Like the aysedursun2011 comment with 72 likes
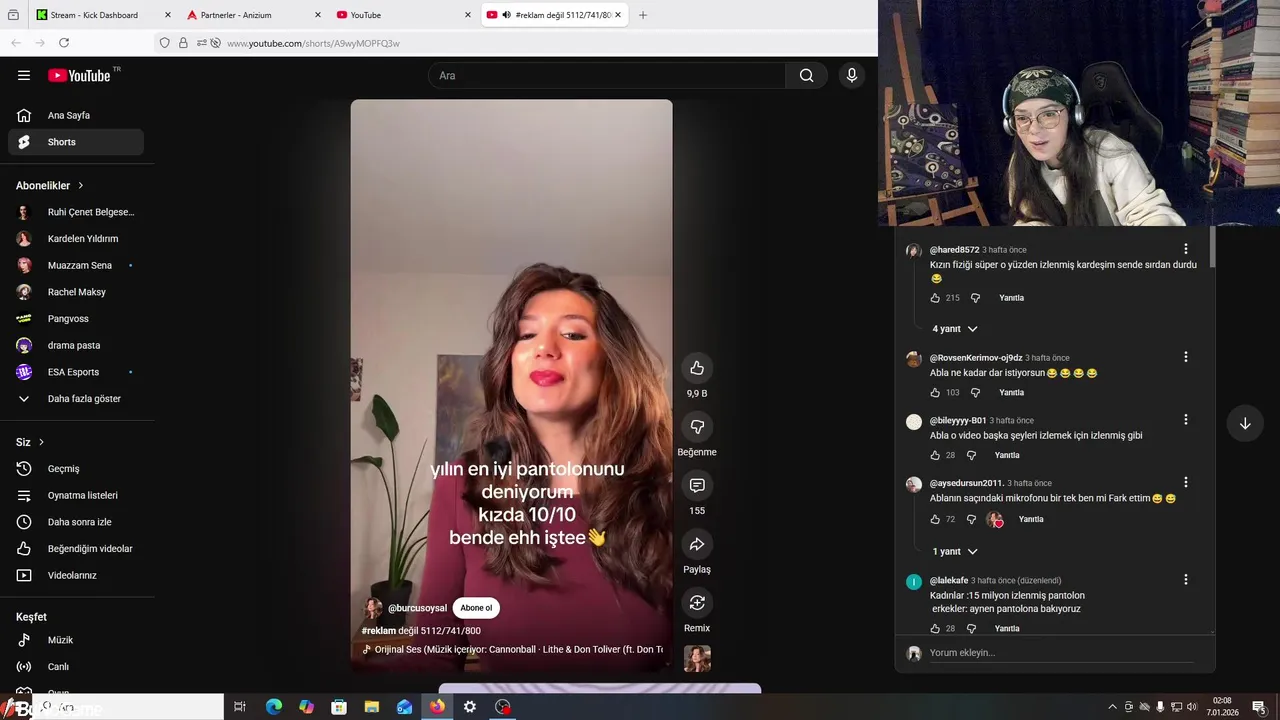 [935, 519]
